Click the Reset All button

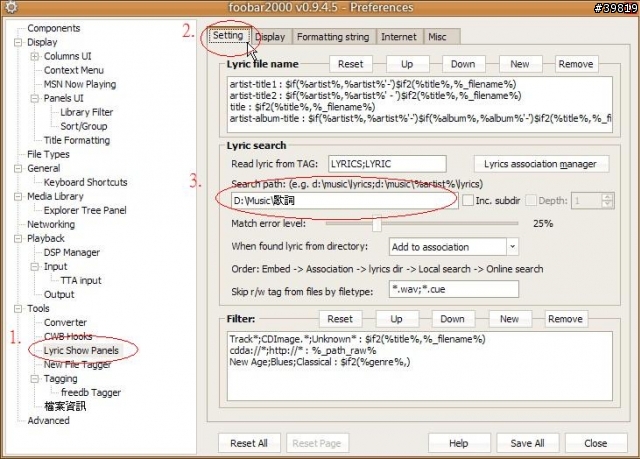tap(249, 443)
